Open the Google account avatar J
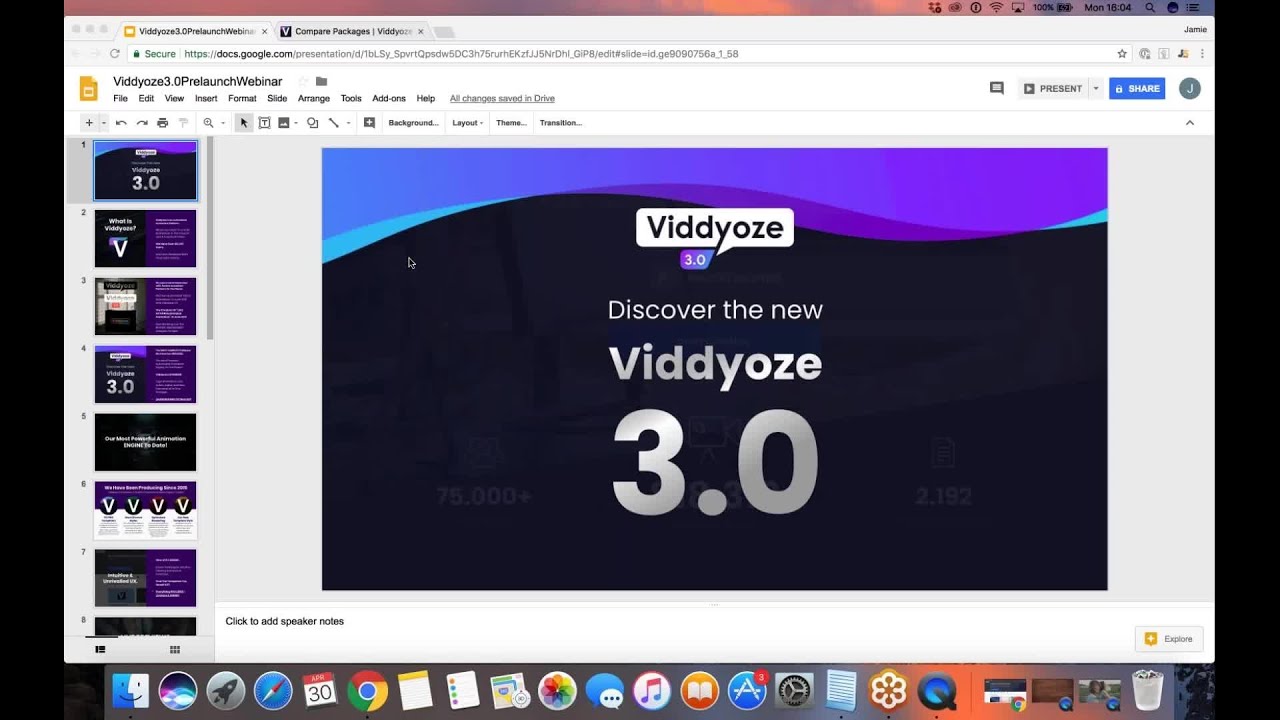1280x720 pixels. point(1189,88)
